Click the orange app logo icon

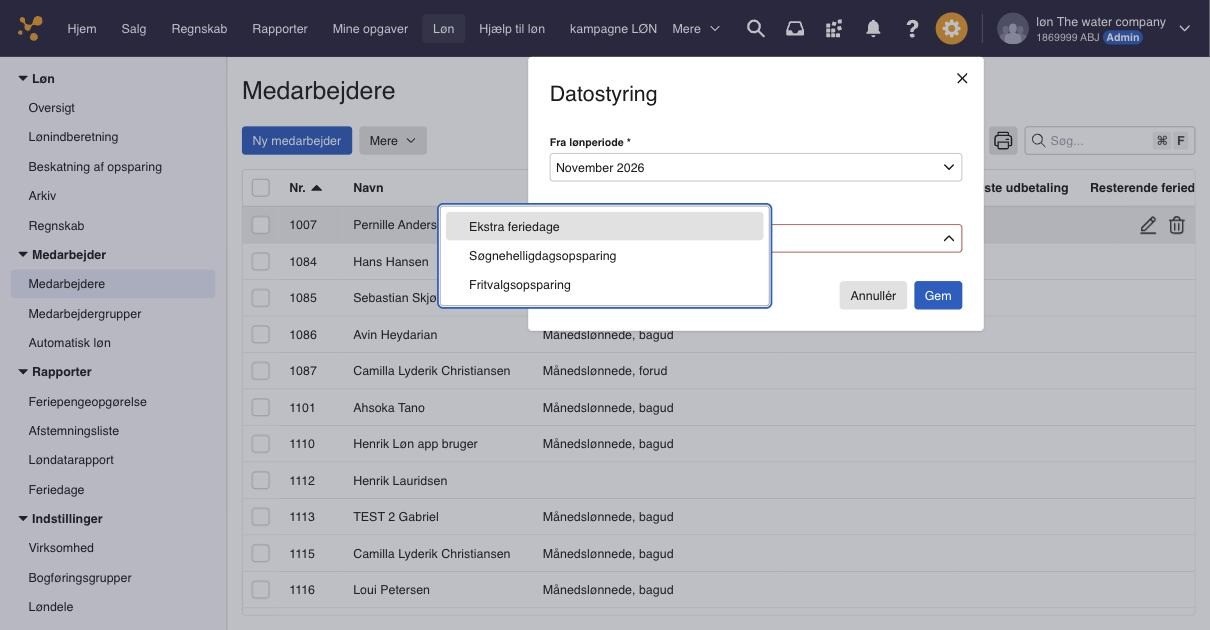30,28
